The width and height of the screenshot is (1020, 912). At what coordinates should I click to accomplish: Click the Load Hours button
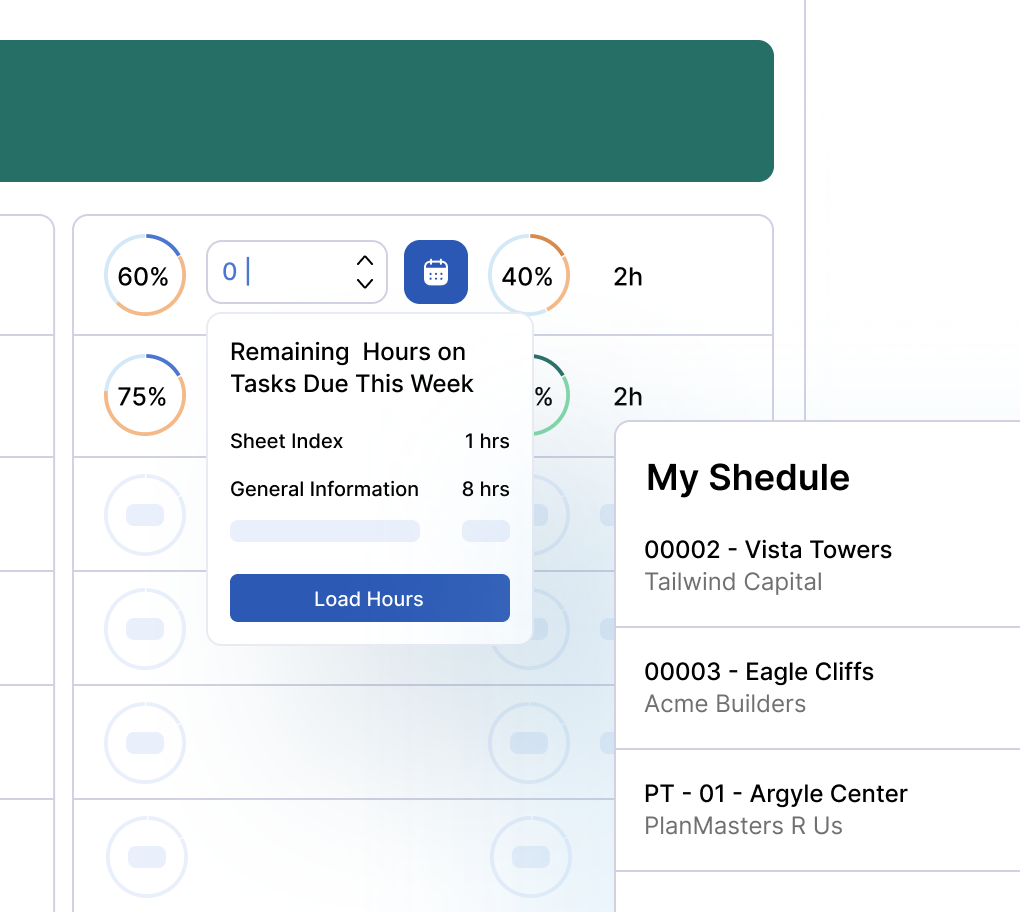369,598
